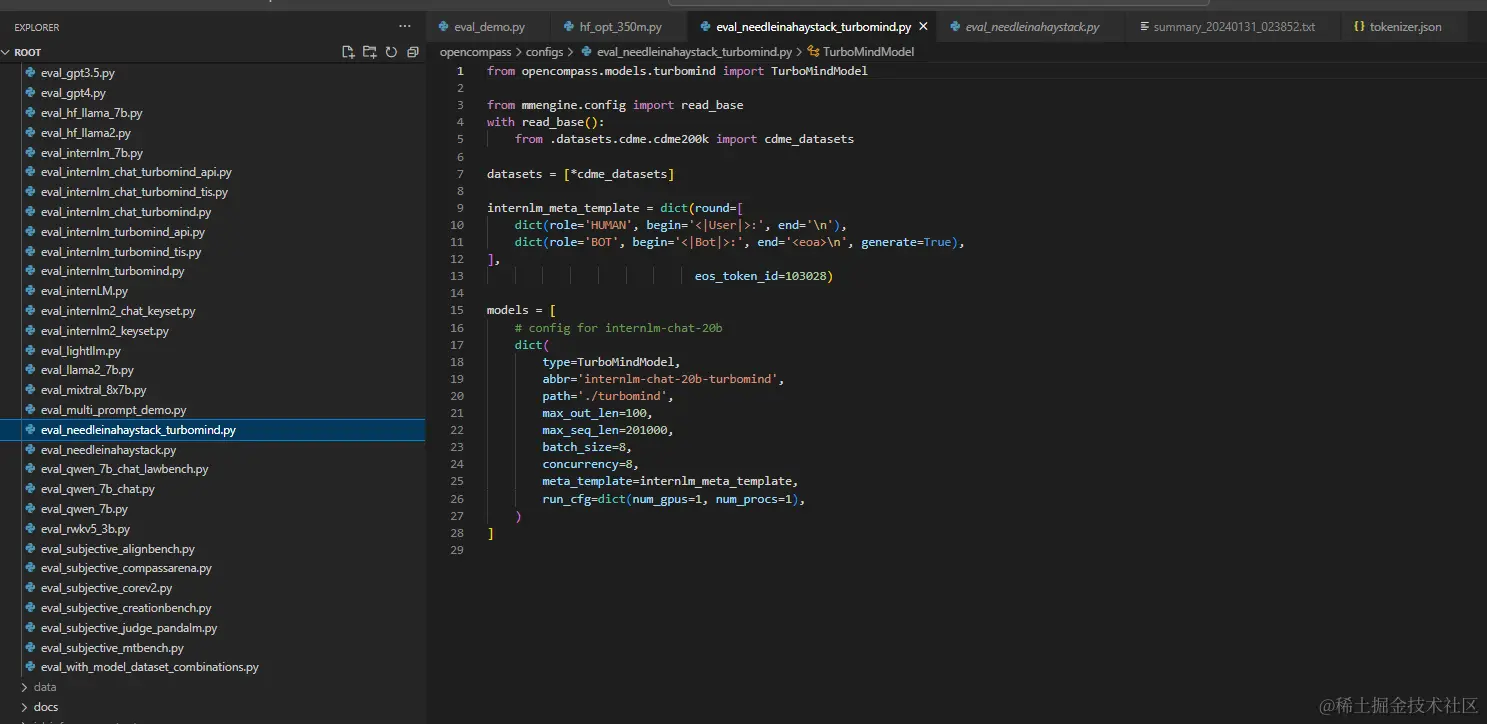The image size is (1487, 724).
Task: Close the eval_needleinahaystack_turbomind.py tab
Action: click(923, 27)
